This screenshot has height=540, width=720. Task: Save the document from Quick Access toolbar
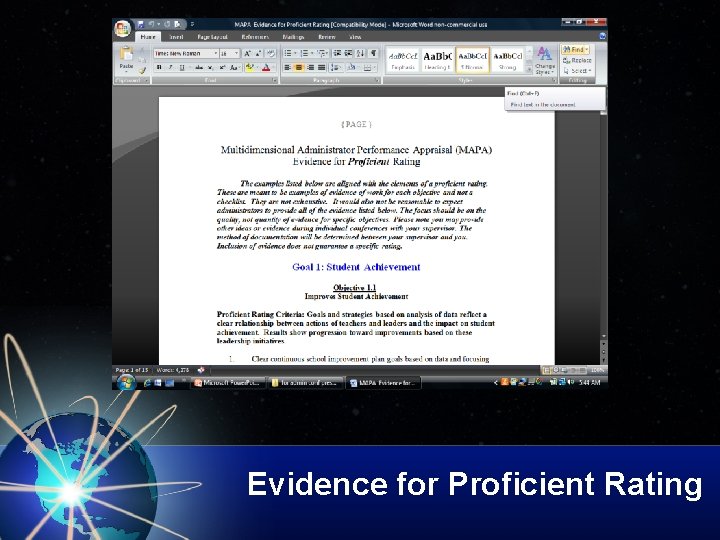point(141,24)
